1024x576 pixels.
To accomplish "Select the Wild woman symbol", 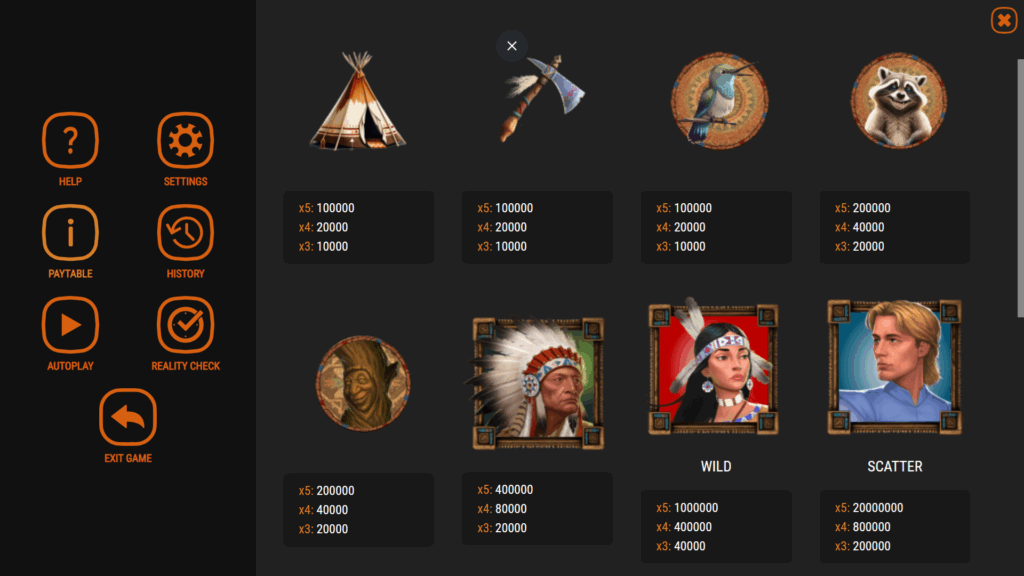I will coord(713,367).
